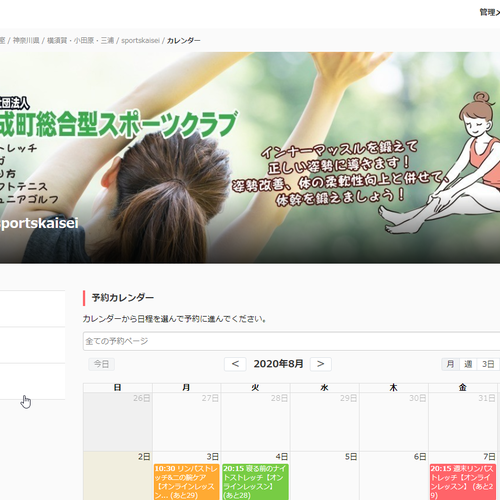Click the sports club banner image

[250, 158]
